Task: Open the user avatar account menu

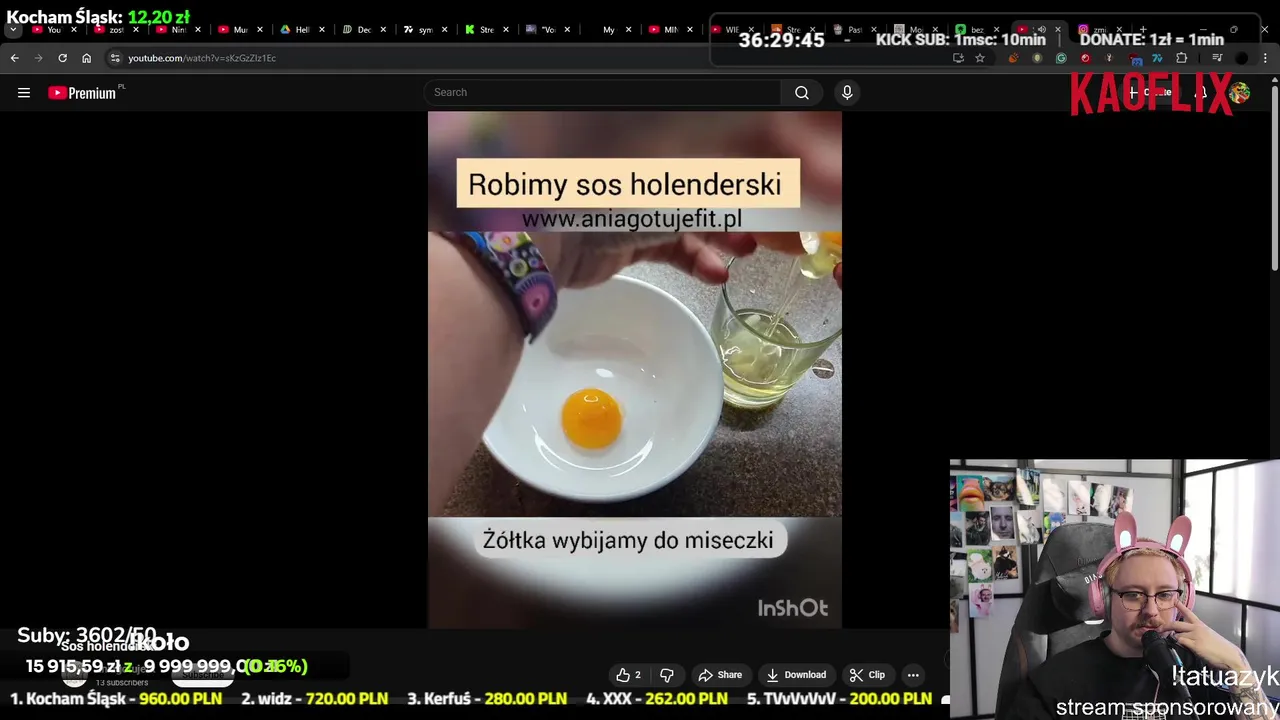Action: pos(1239,93)
